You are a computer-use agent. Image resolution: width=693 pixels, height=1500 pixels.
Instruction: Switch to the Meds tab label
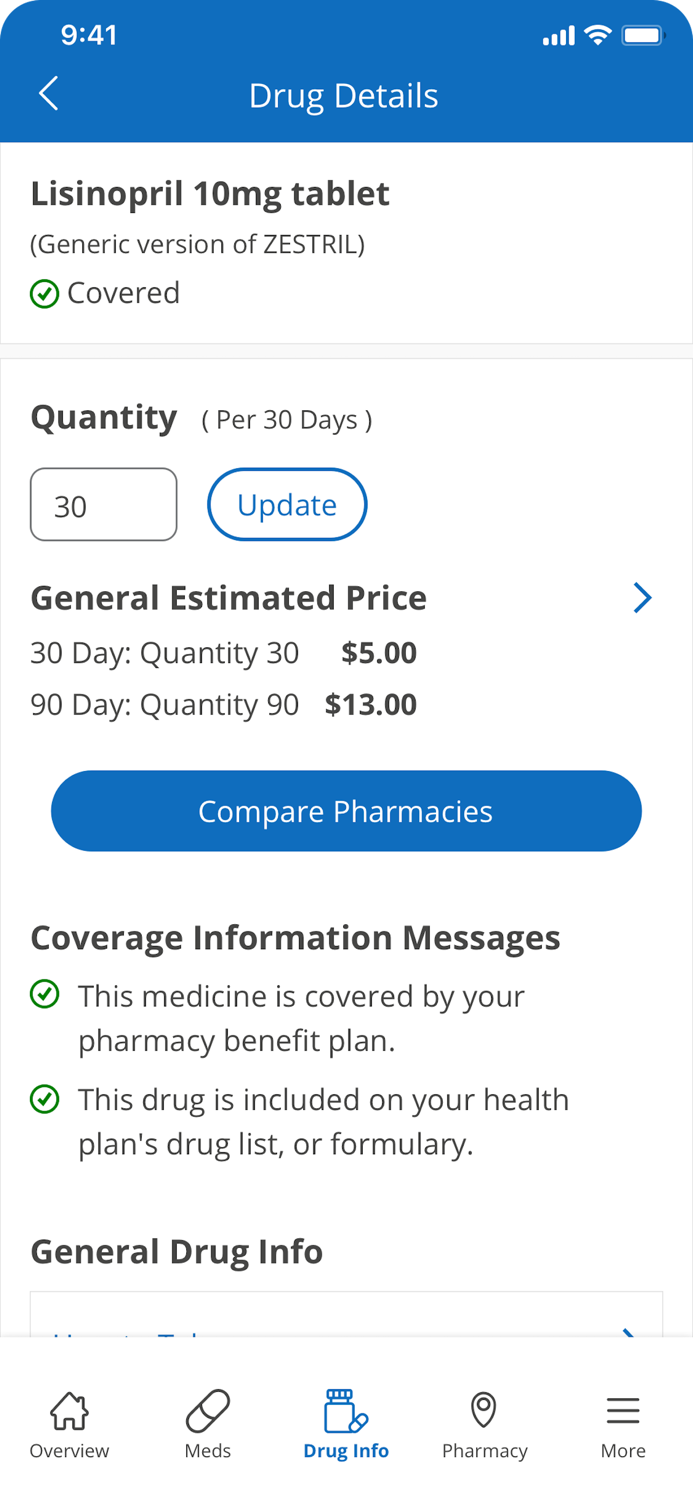208,1451
